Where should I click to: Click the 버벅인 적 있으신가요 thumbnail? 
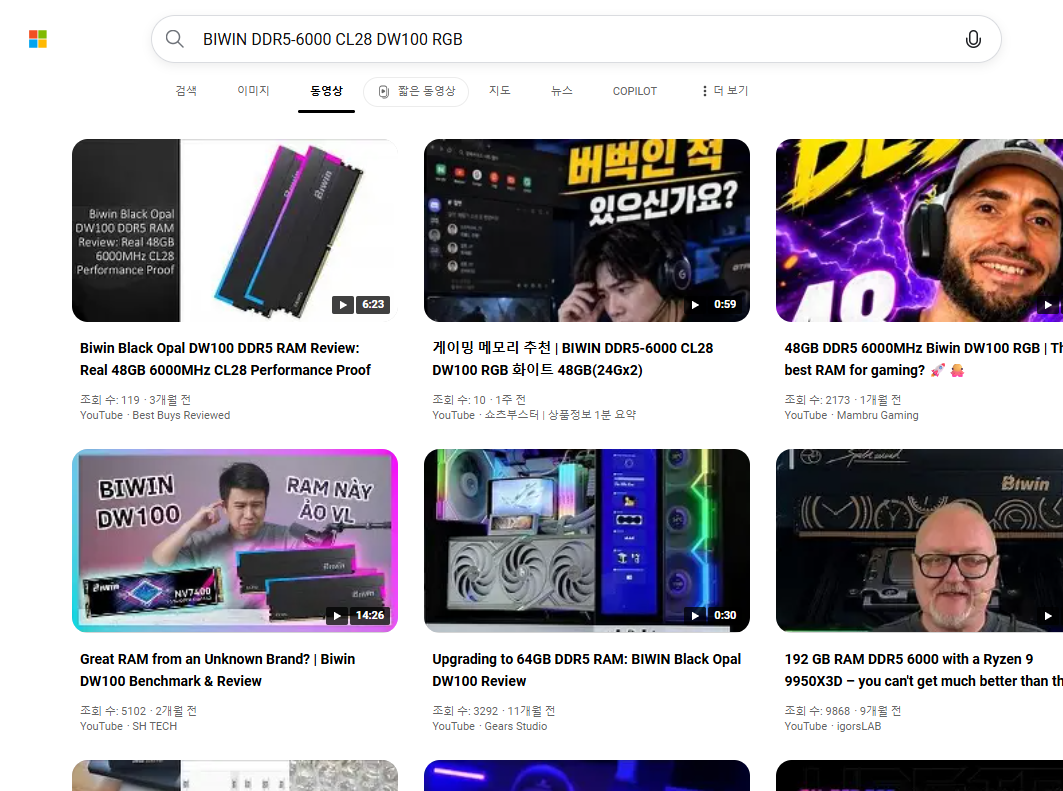click(586, 230)
